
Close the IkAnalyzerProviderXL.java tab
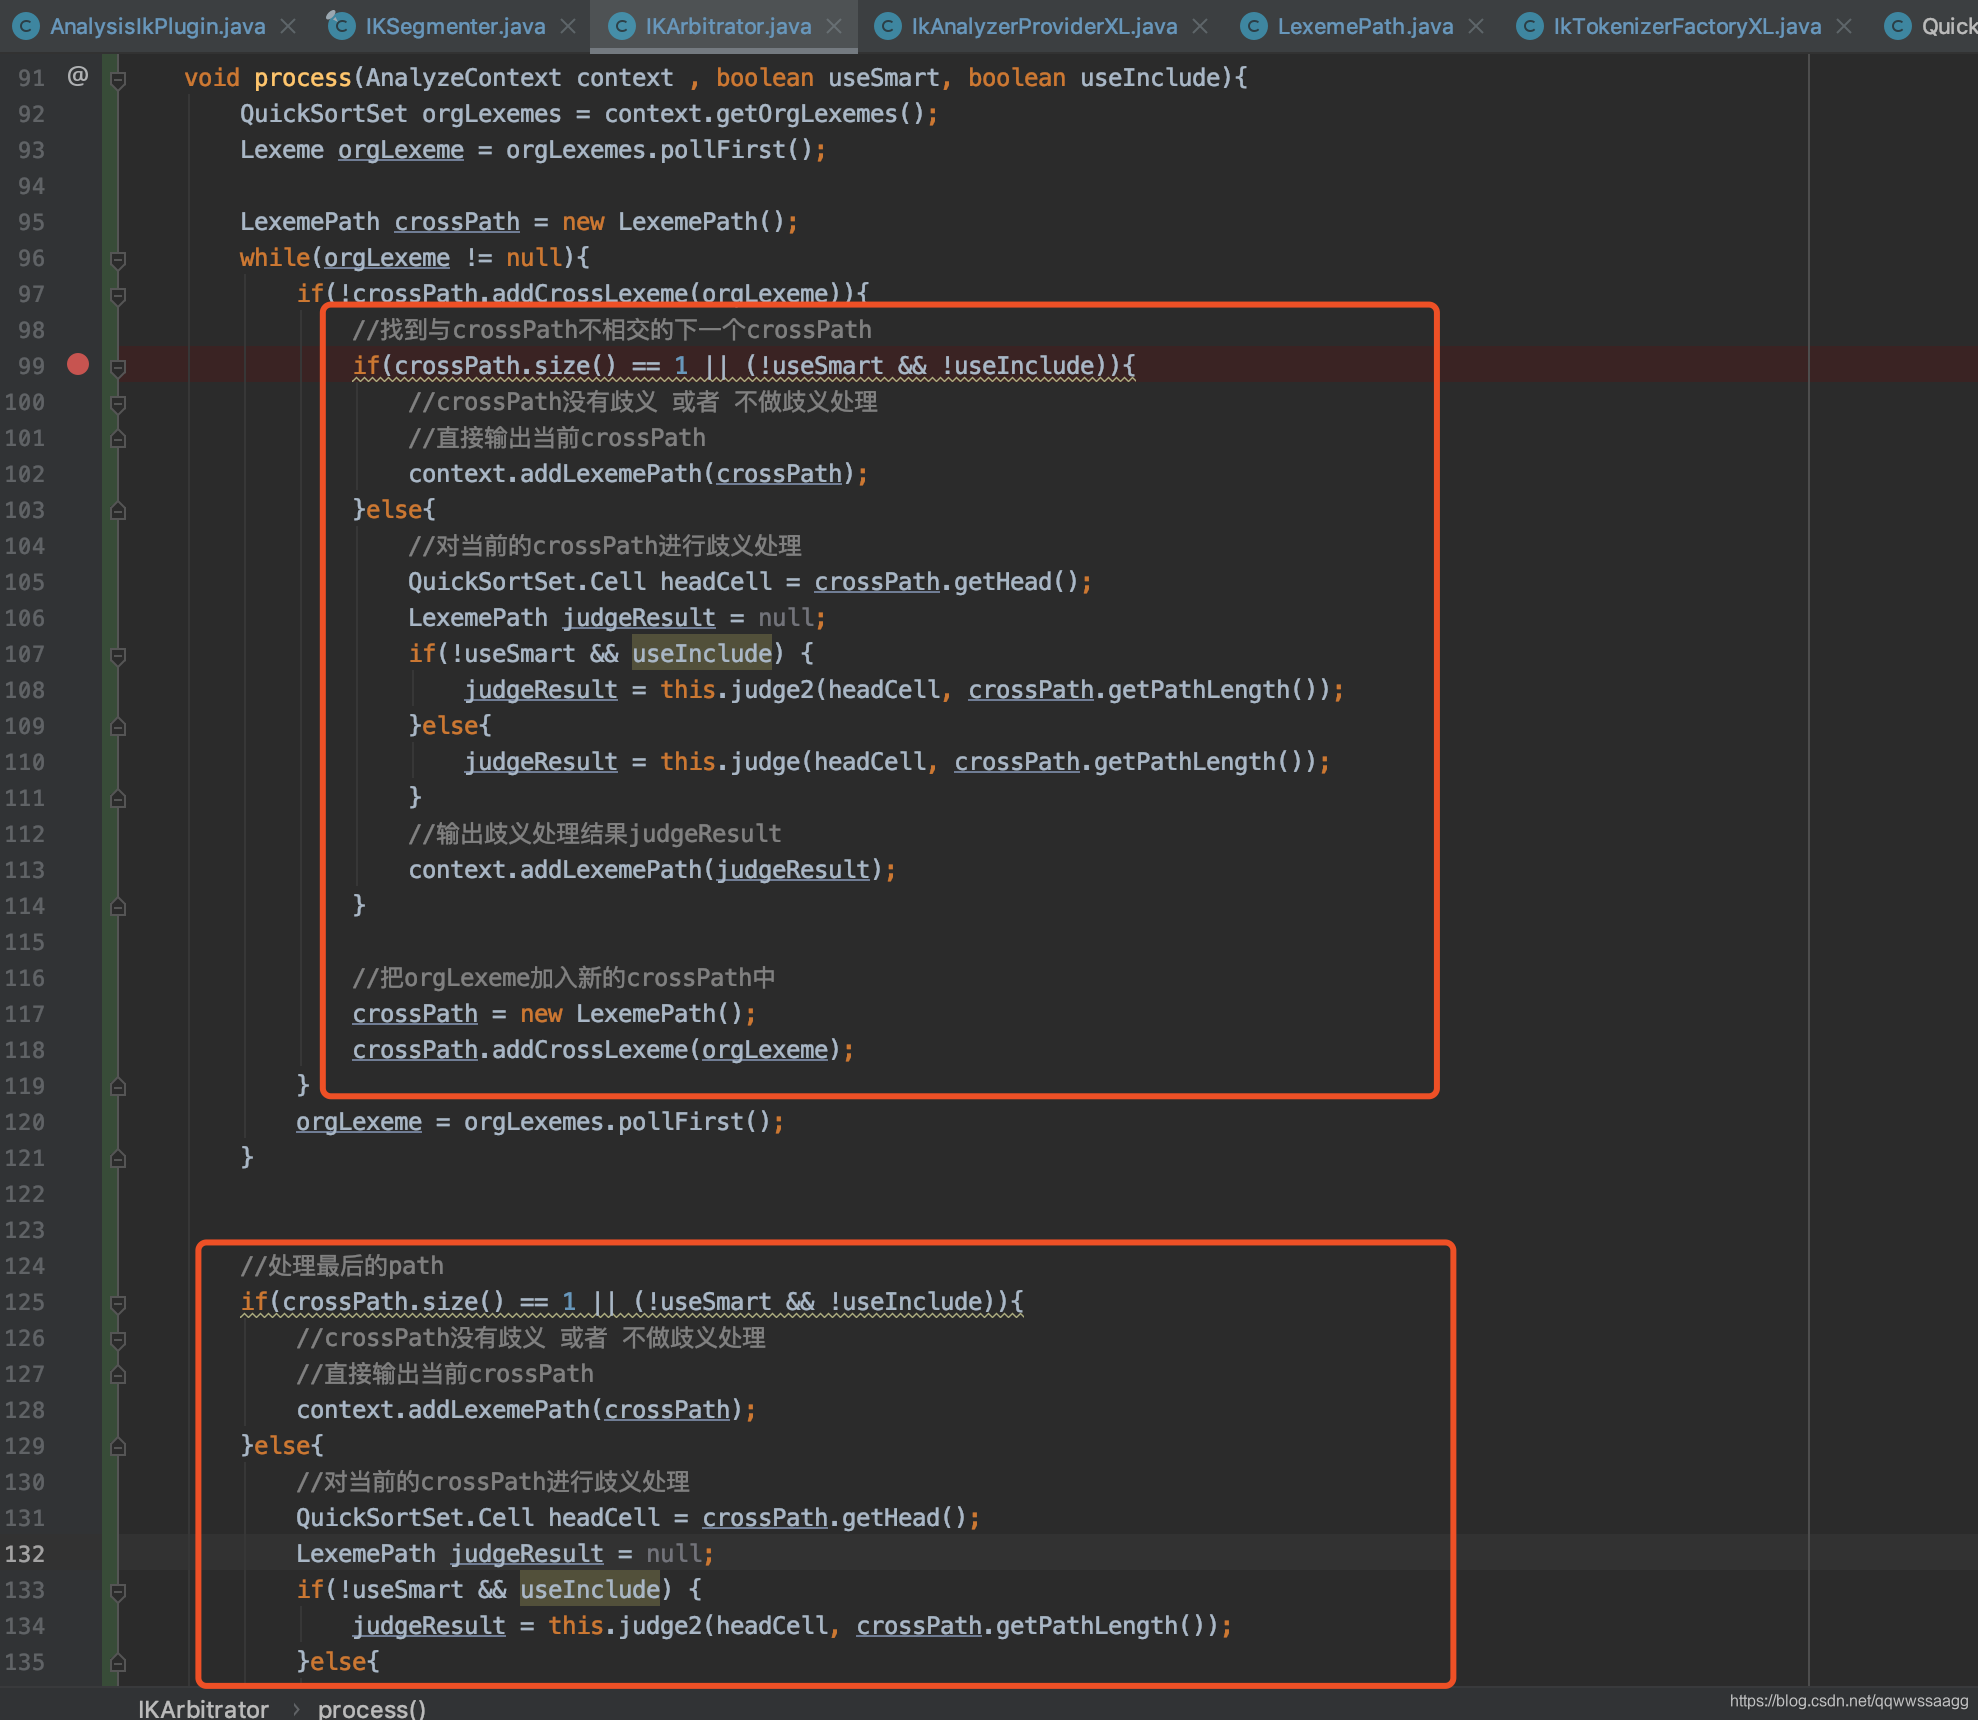click(x=1200, y=26)
